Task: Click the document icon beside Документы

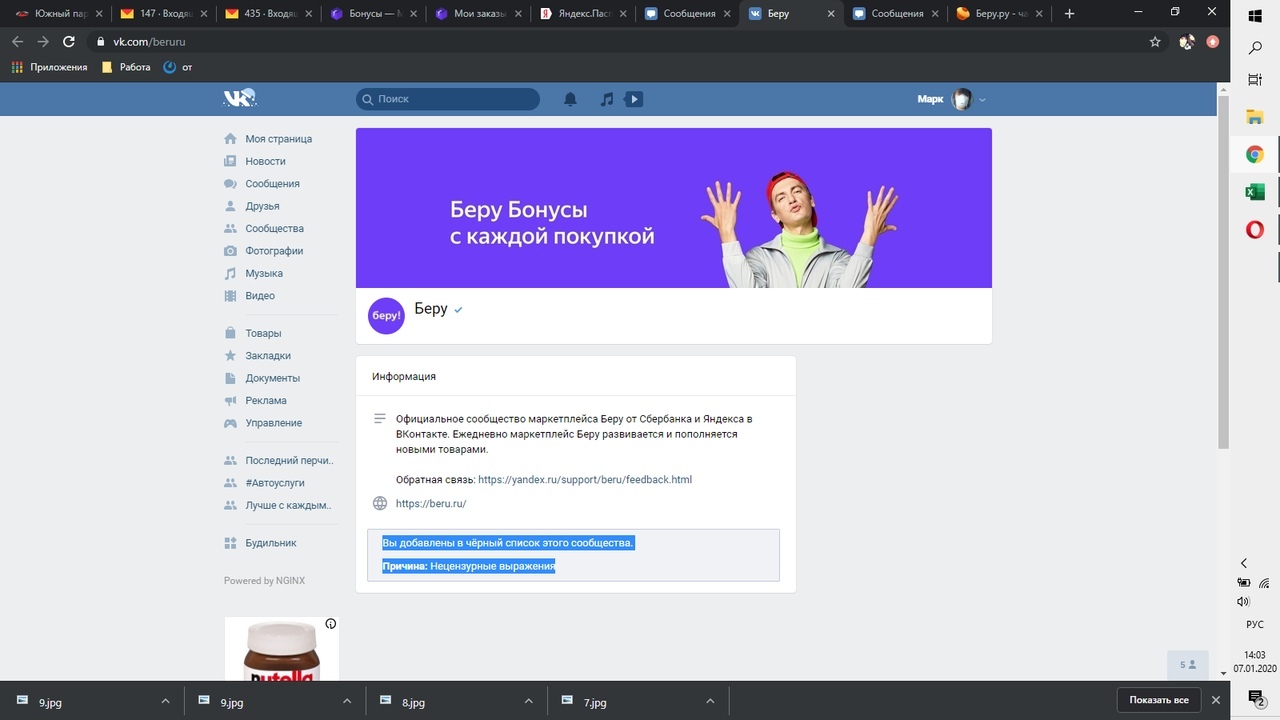Action: coord(231,378)
